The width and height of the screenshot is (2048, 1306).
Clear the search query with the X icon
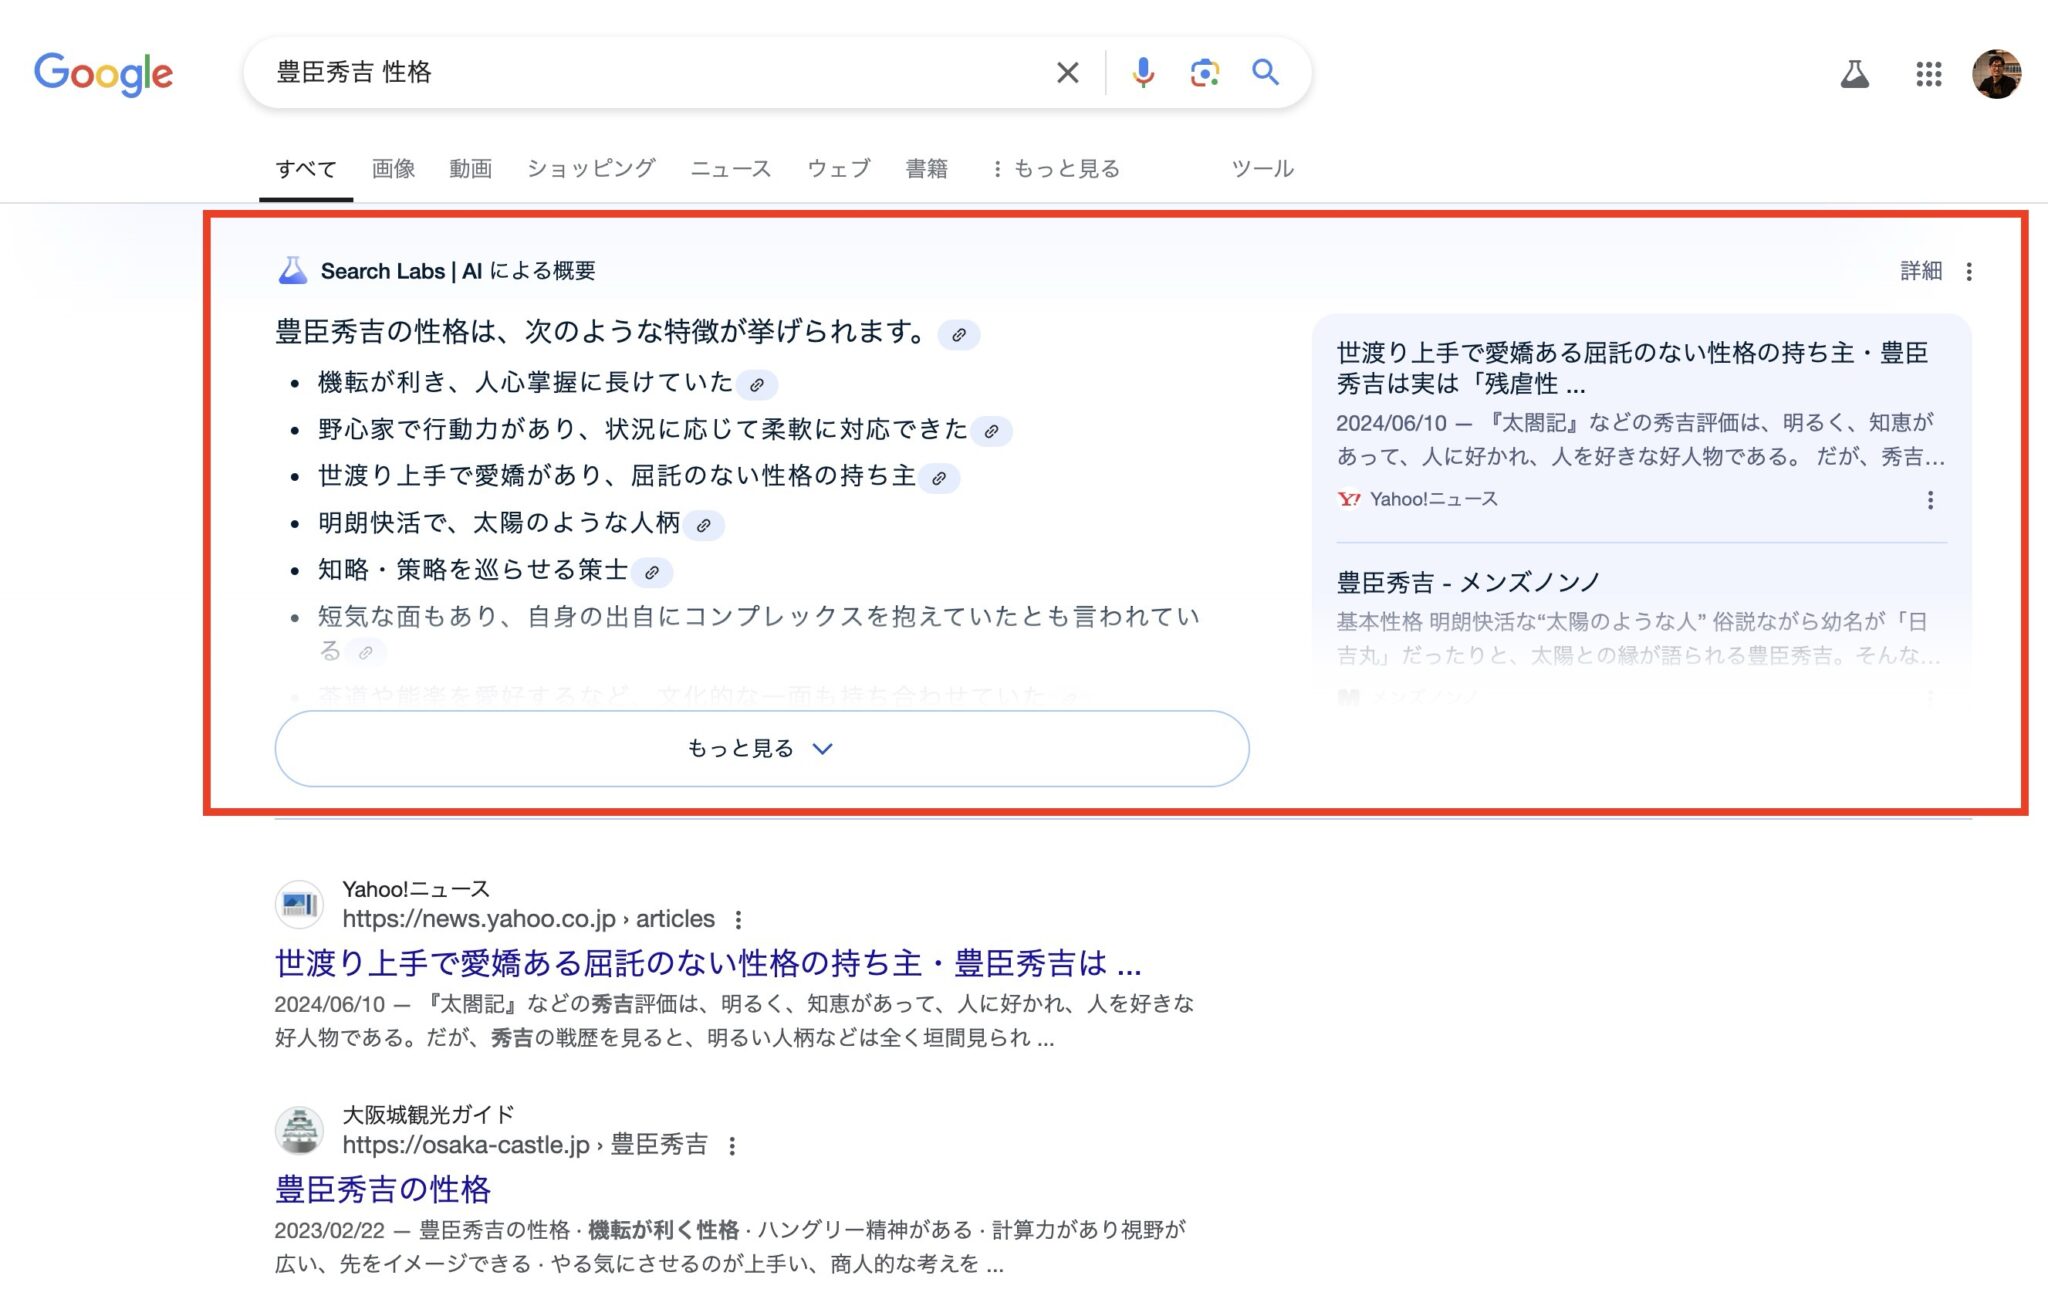pos(1066,72)
